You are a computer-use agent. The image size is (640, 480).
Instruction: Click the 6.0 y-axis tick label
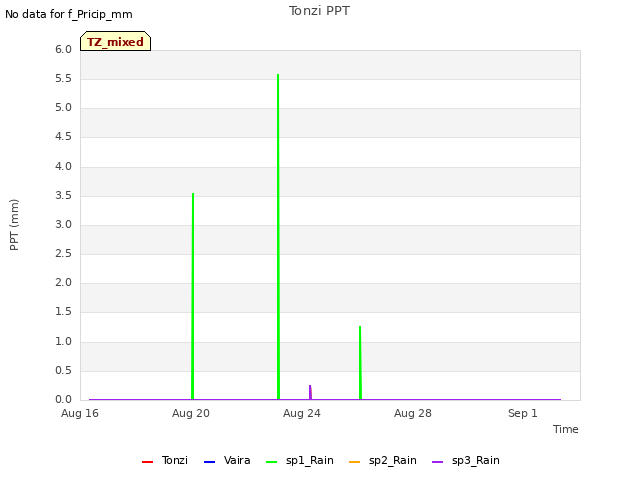click(63, 49)
